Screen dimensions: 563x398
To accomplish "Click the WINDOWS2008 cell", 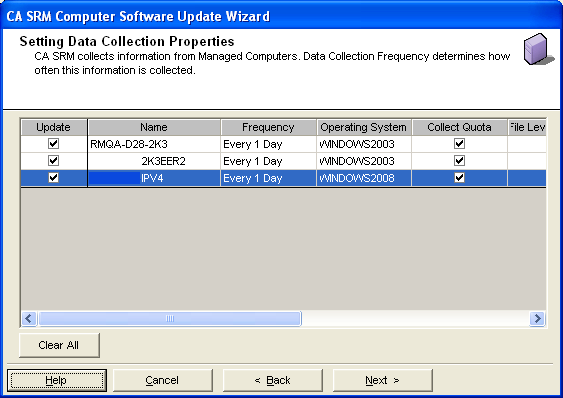I will click(364, 178).
